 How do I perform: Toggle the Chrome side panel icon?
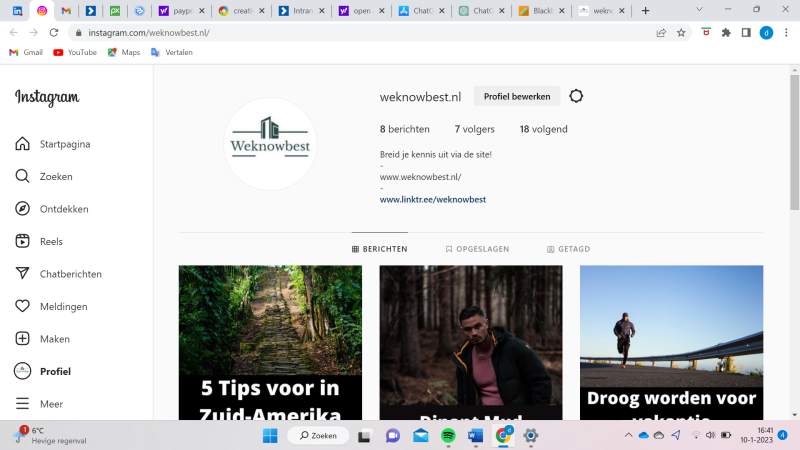click(x=746, y=33)
